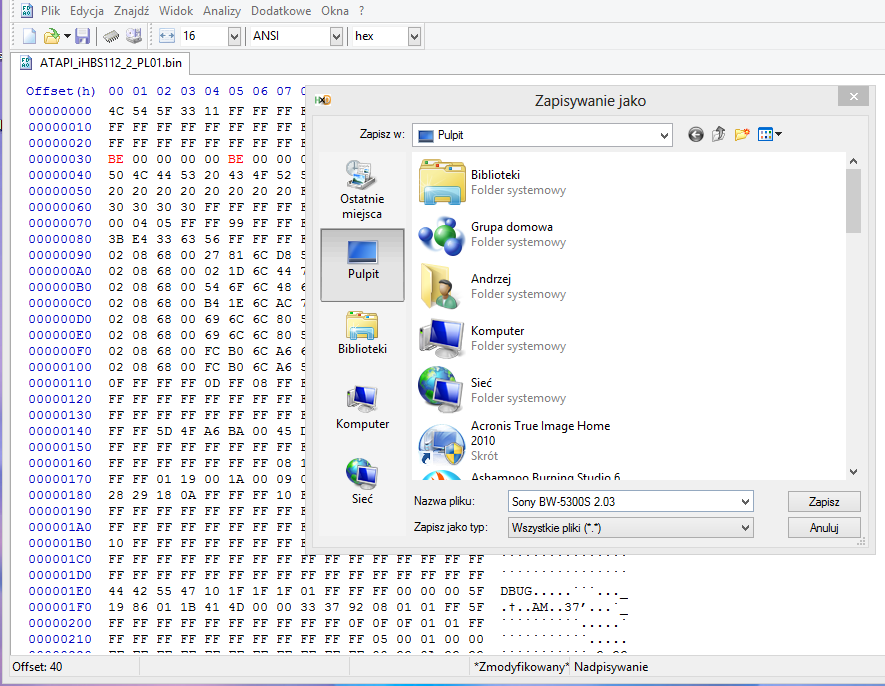Click the file list scrollbar down arrow
This screenshot has height=686, width=885.
coord(853,472)
